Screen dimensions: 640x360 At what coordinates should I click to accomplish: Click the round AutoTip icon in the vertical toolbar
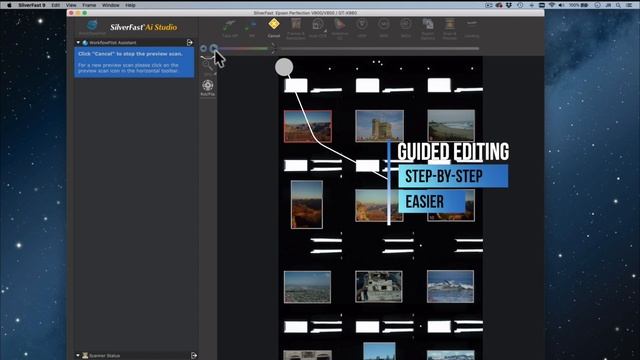[208, 85]
